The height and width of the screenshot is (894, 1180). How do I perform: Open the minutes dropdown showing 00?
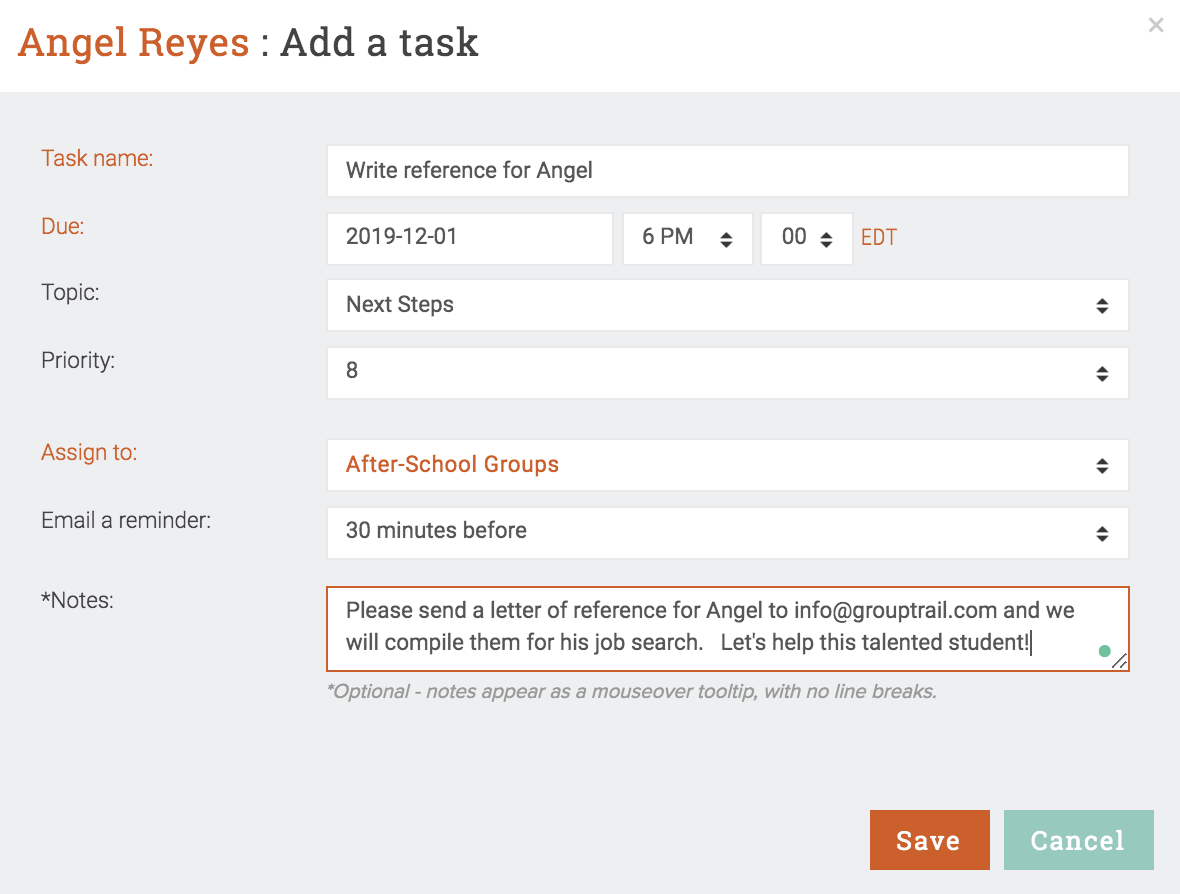tap(806, 238)
